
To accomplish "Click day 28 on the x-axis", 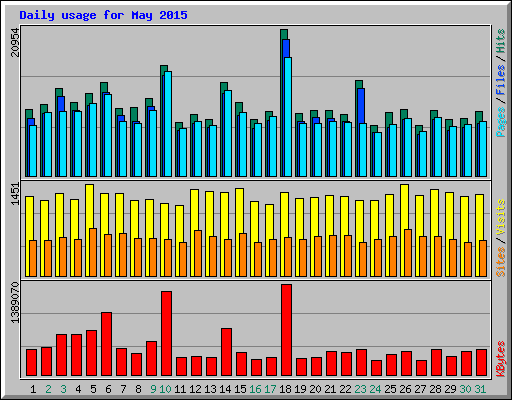I will [435, 389].
